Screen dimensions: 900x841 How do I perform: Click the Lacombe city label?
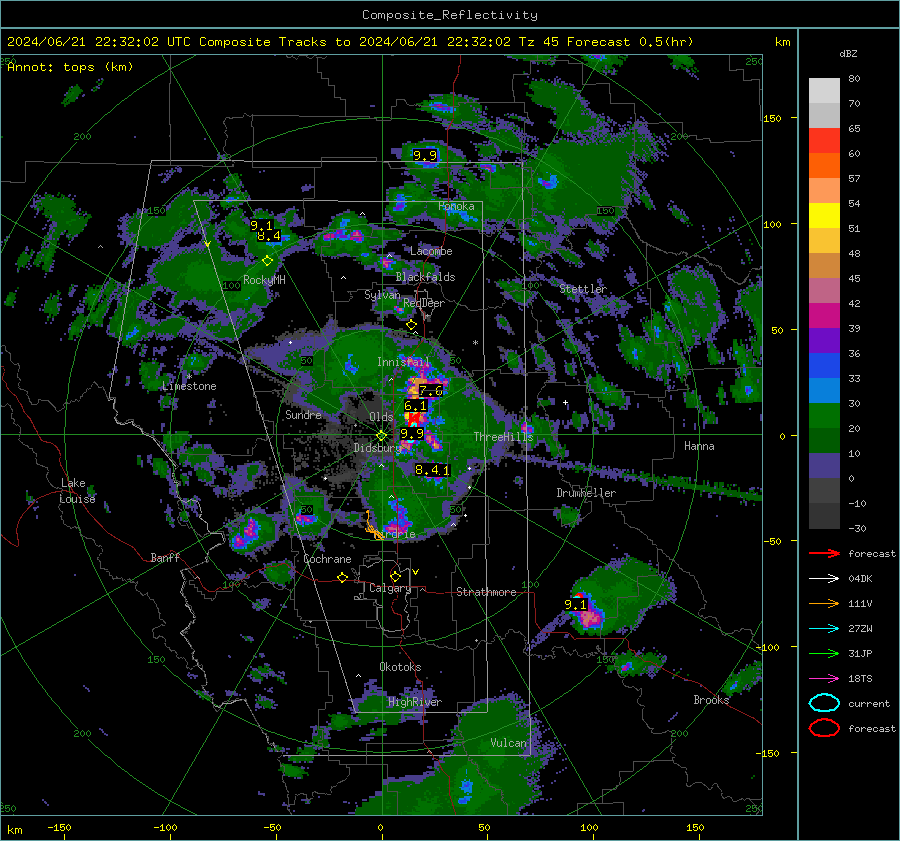pyautogui.click(x=431, y=251)
